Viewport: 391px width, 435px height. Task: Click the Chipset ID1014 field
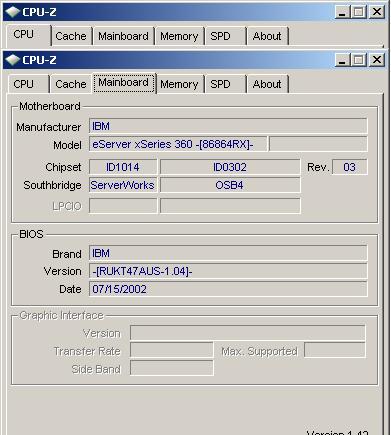[x=123, y=167]
